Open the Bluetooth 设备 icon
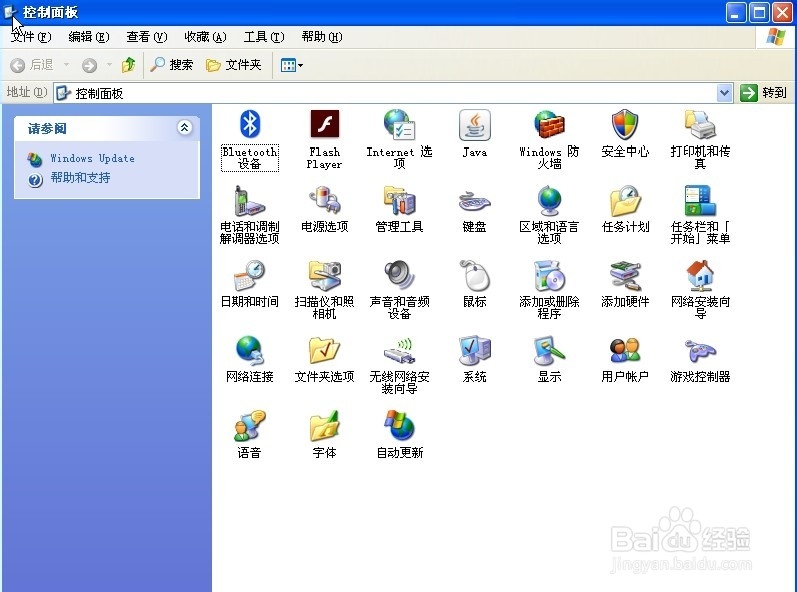Image resolution: width=797 pixels, height=592 pixels. [x=250, y=124]
